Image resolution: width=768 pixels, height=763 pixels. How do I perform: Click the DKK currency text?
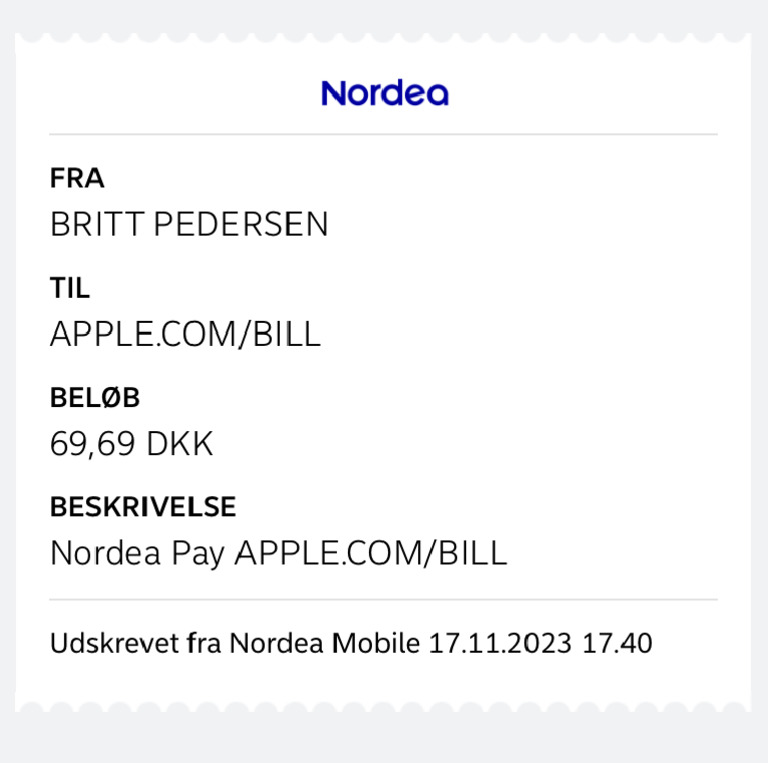pyautogui.click(x=180, y=444)
